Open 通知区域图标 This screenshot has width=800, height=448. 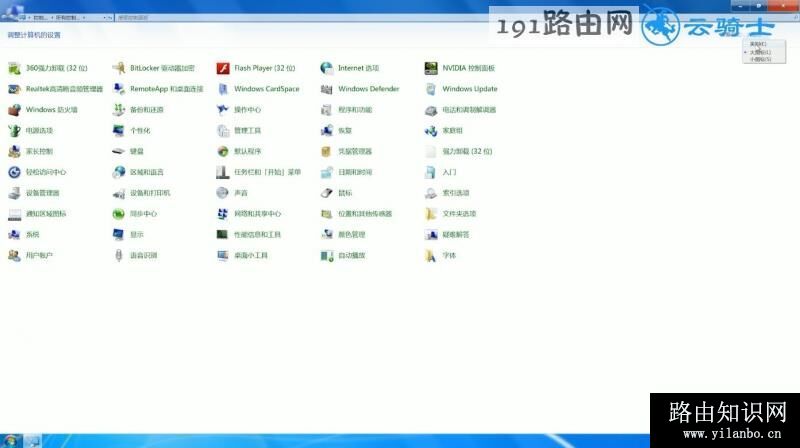(x=37, y=214)
